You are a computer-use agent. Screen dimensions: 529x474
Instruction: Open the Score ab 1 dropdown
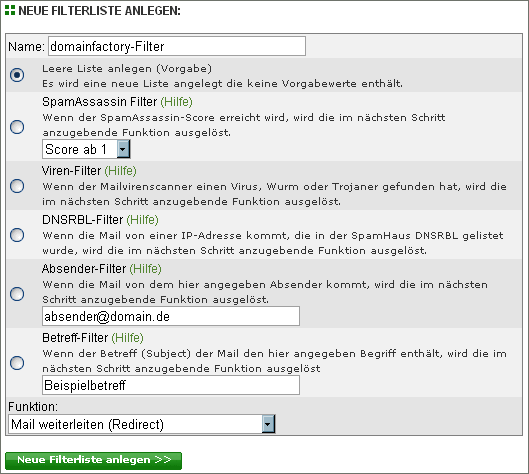[86, 149]
